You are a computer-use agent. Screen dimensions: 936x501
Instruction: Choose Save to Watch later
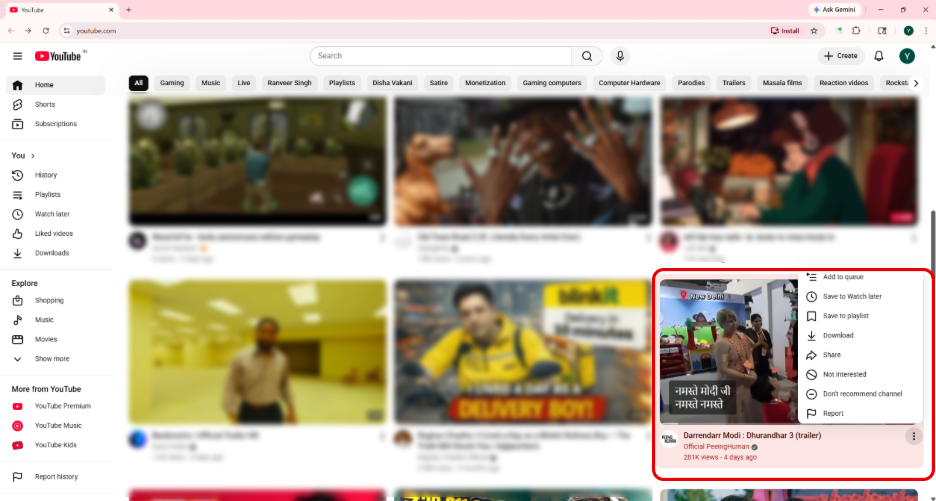860,296
